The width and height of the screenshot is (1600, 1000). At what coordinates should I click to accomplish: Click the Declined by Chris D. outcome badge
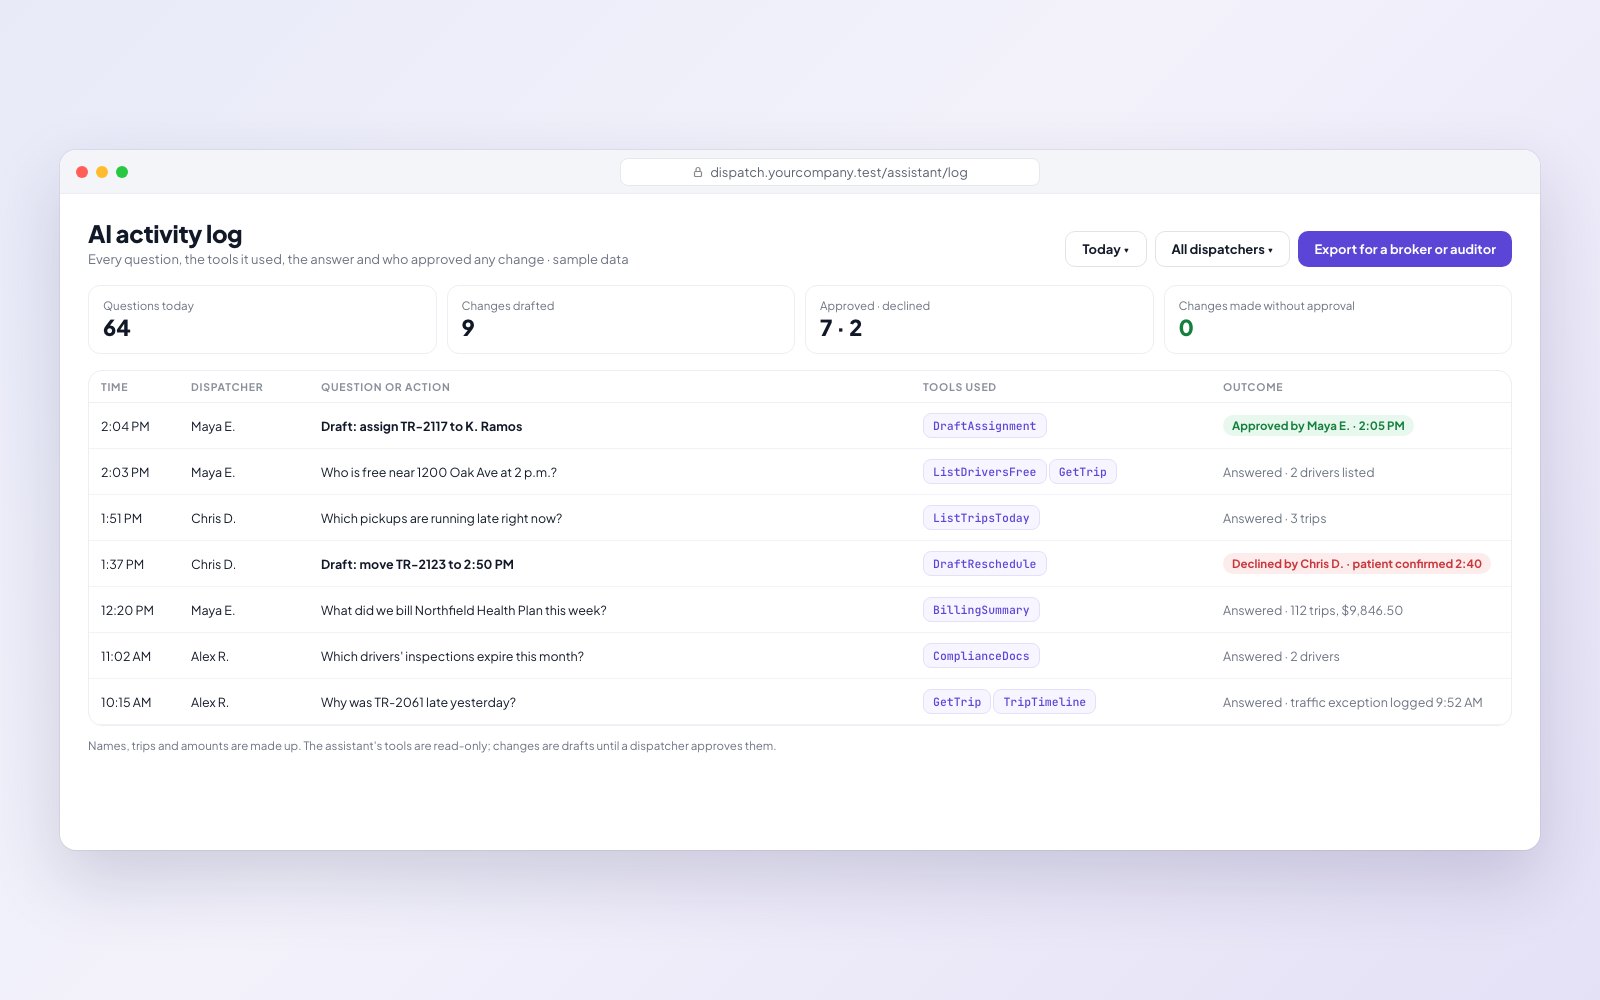click(x=1357, y=564)
